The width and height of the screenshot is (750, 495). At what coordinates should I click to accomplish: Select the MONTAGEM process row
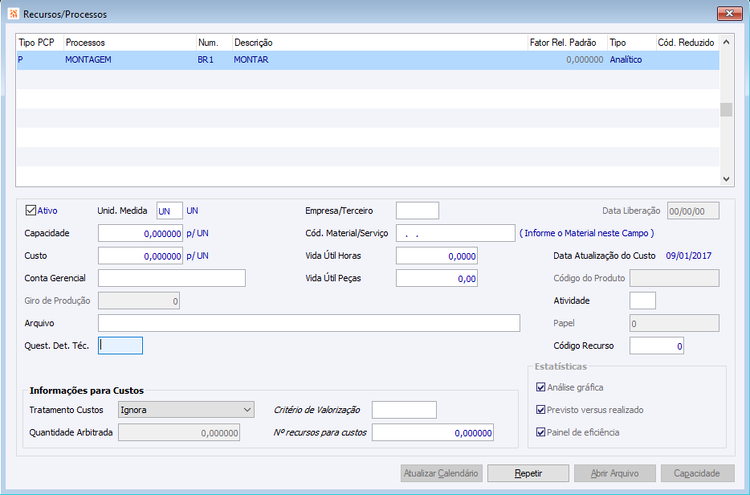tap(367, 60)
